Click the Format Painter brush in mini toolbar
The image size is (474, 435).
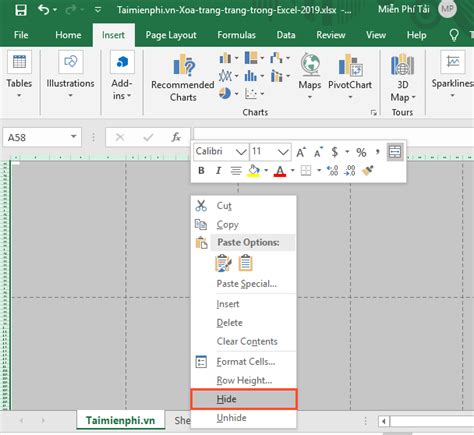pos(367,171)
